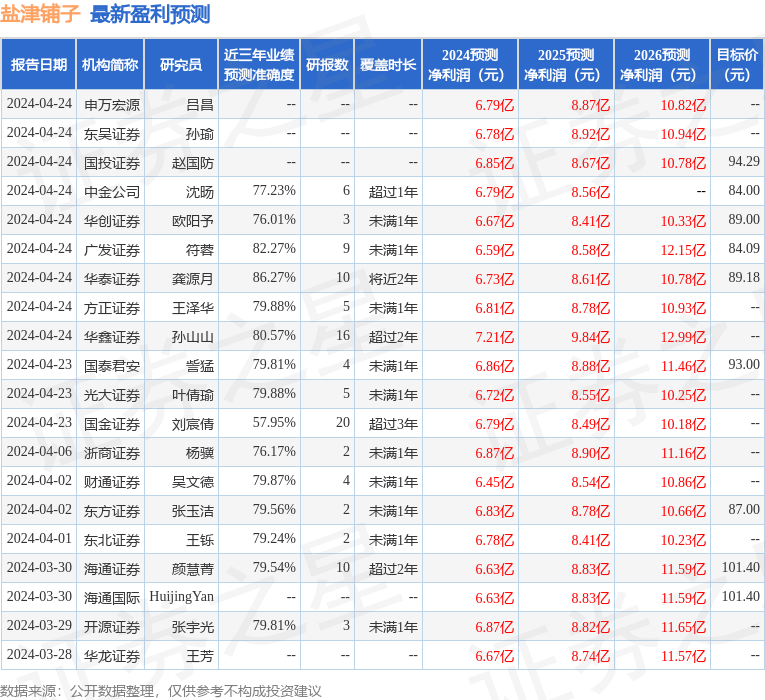Image resolution: width=765 pixels, height=700 pixels.
Task: Click the 7.21亿 2024 forecast value
Action: pos(495,337)
